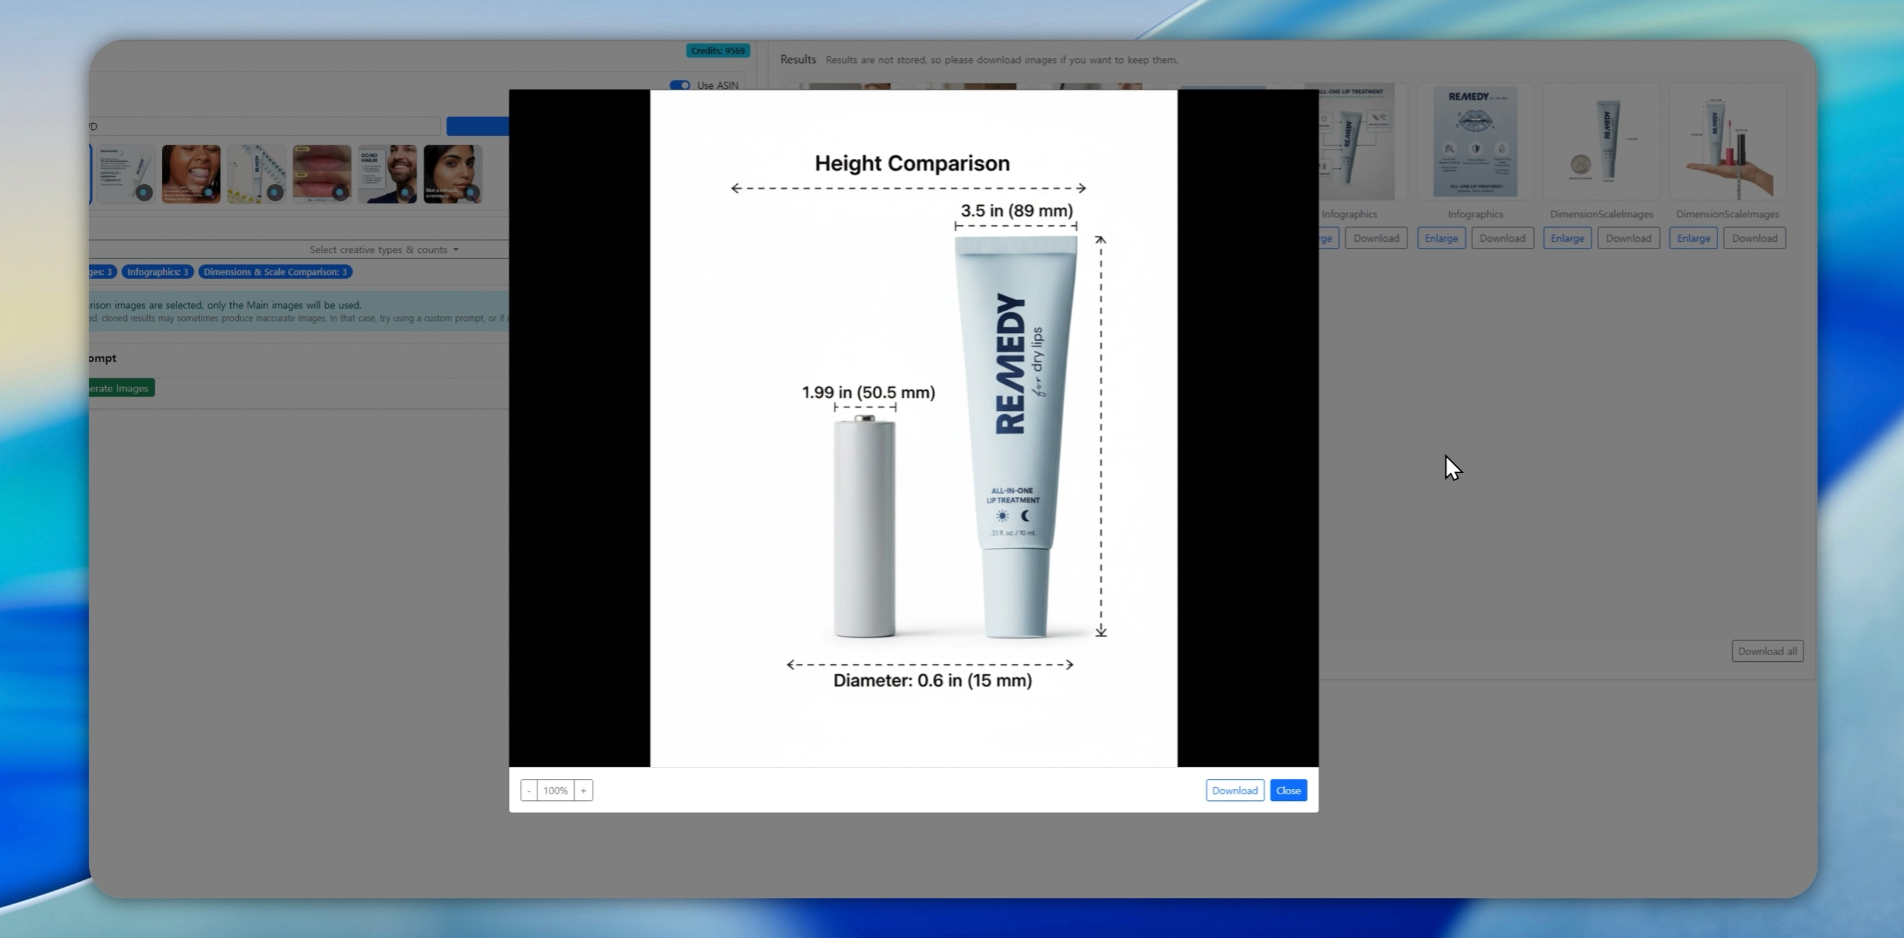Zoom in with the plus button

pos(583,791)
